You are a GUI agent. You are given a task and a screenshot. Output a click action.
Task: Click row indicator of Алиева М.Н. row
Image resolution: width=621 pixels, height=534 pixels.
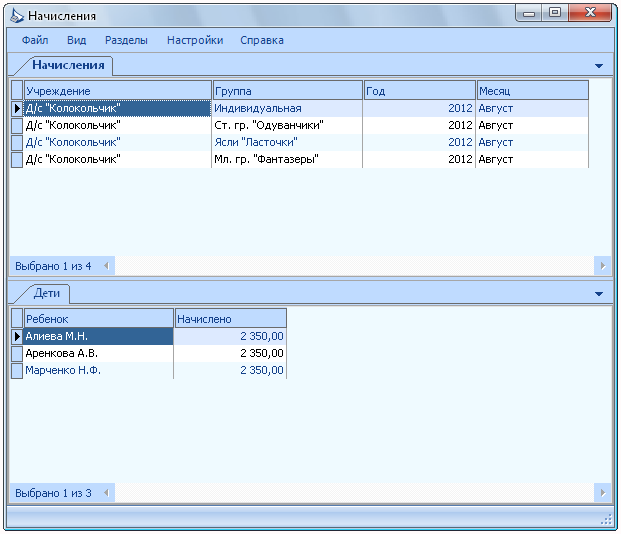(17, 336)
